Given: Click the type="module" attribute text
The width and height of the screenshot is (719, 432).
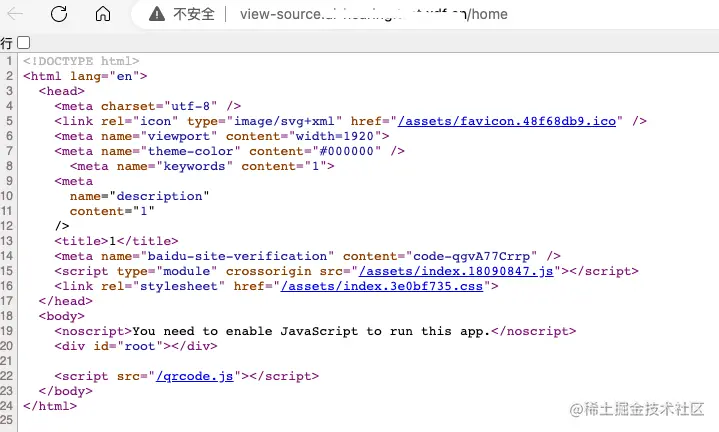Looking at the screenshot, I should (x=167, y=271).
